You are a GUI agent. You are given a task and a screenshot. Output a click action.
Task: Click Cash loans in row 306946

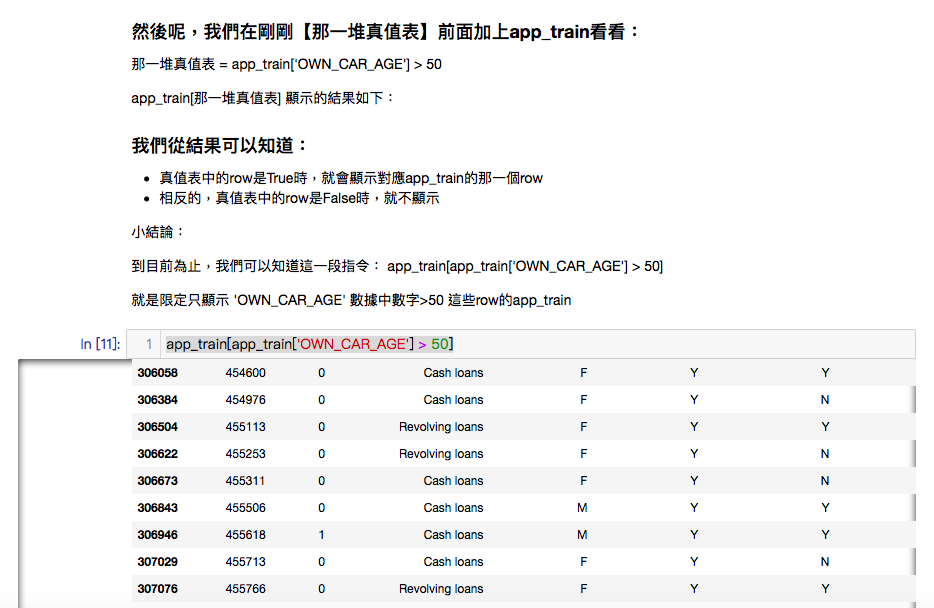click(x=453, y=535)
